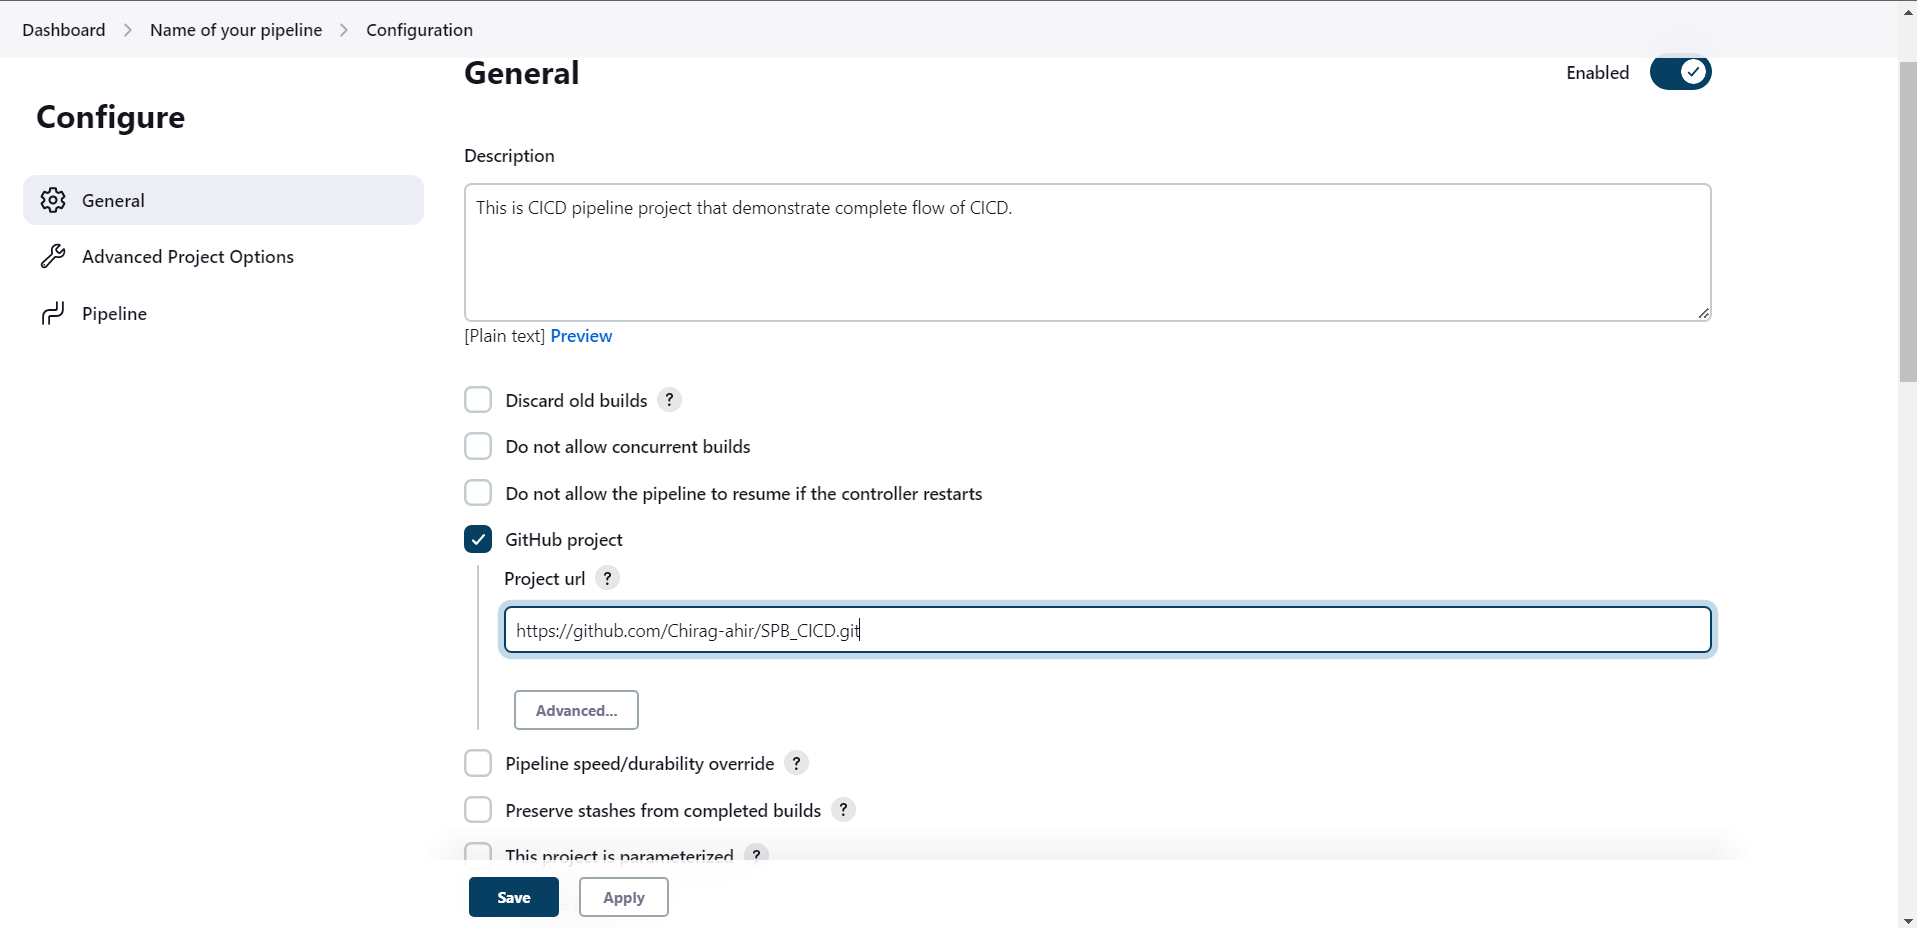This screenshot has width=1917, height=928.
Task: Enable Discard old builds
Action: [478, 399]
